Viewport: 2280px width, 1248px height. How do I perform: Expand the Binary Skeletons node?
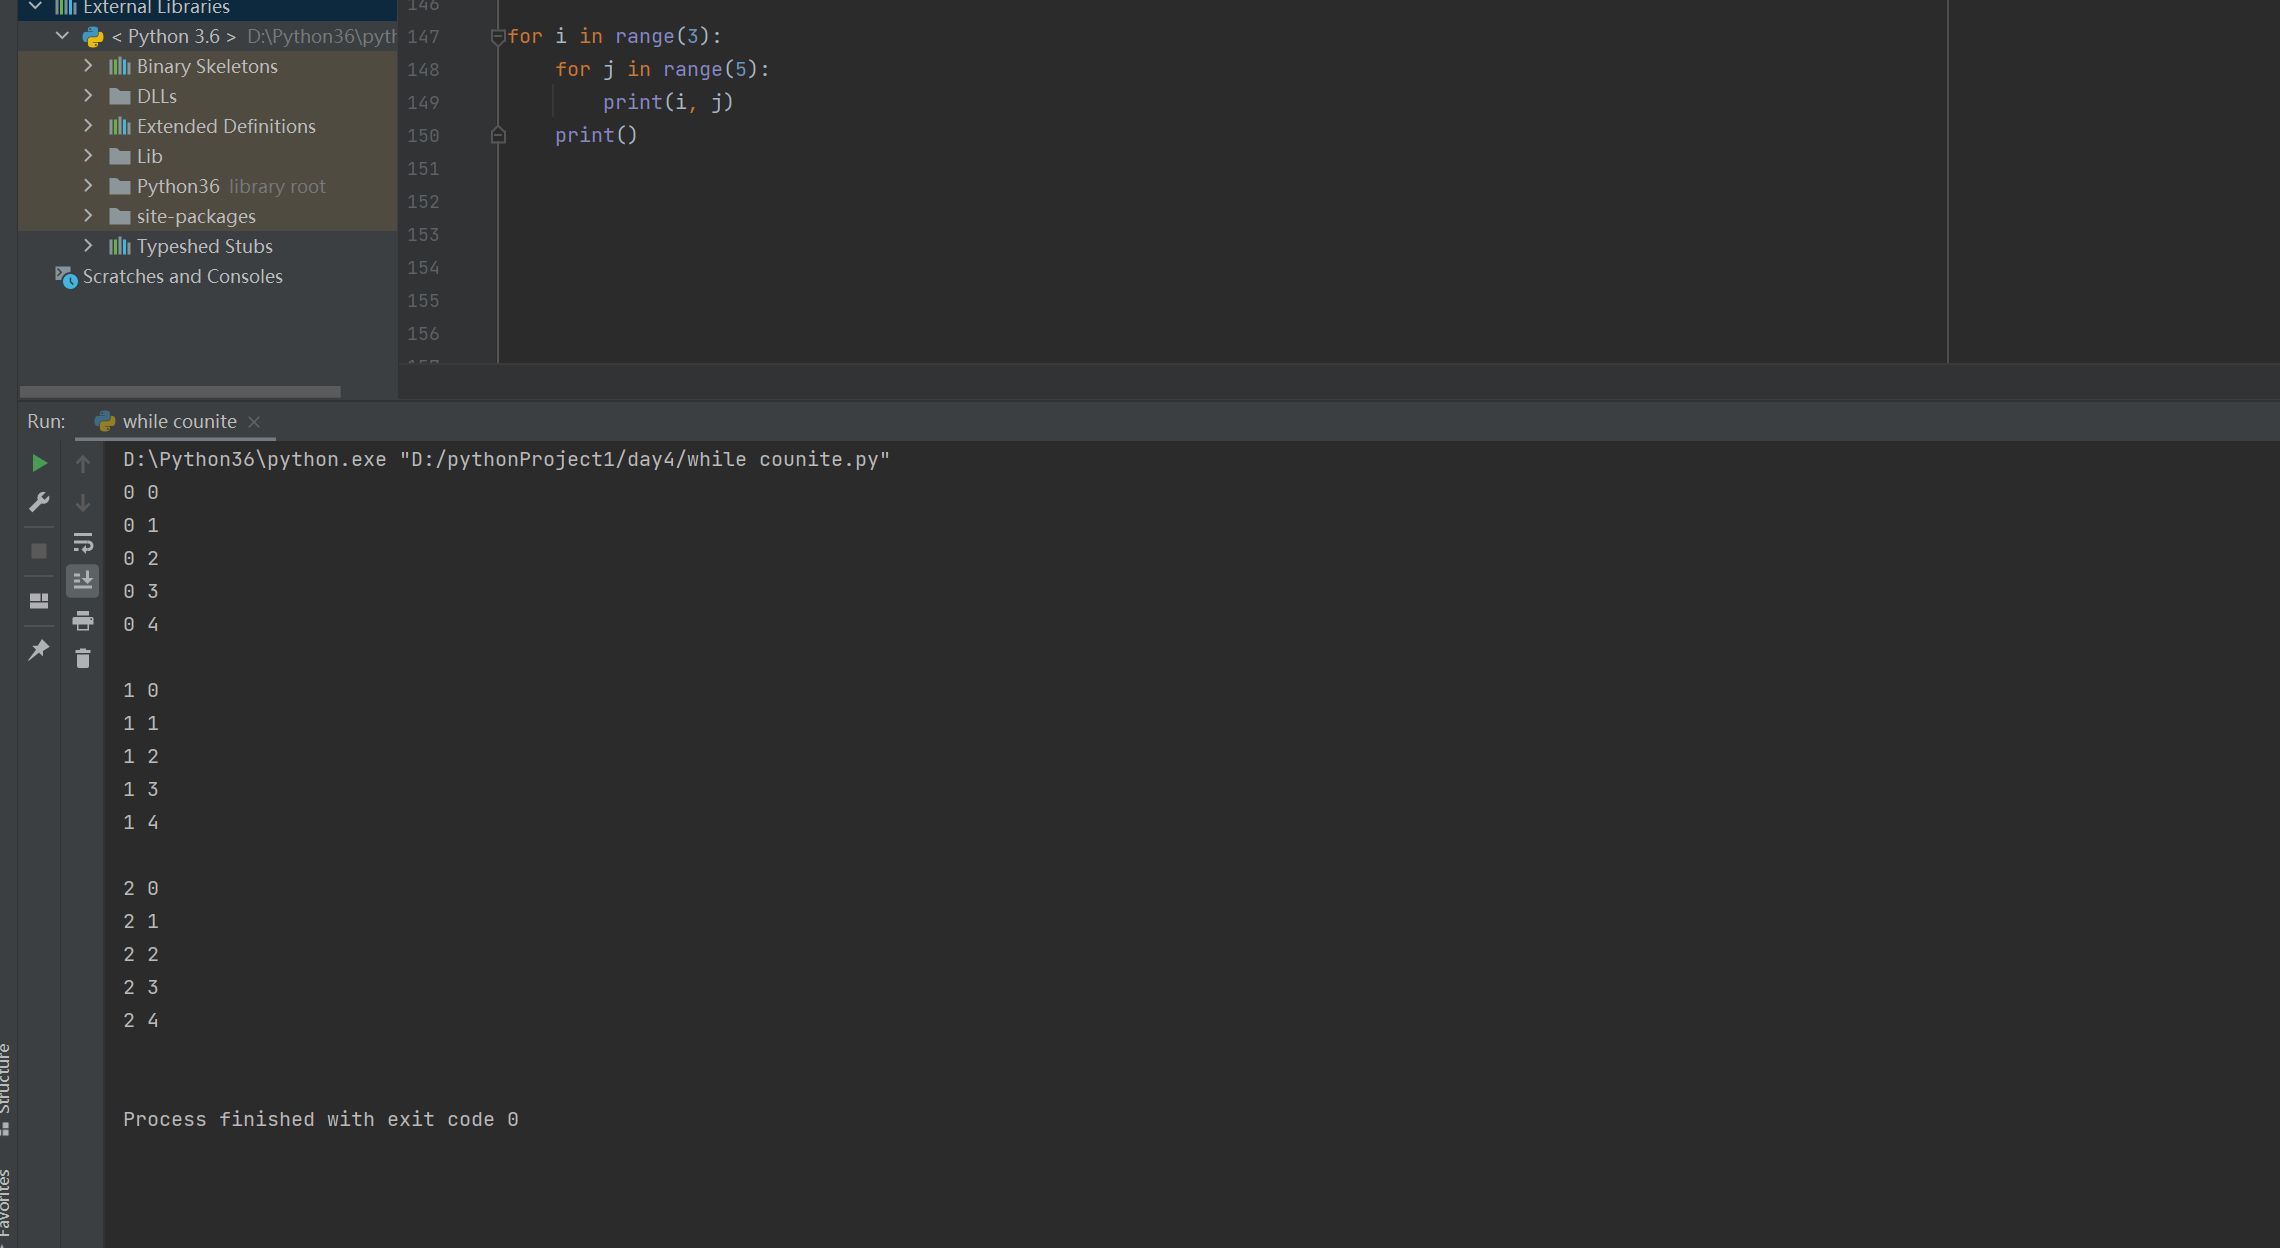[88, 66]
